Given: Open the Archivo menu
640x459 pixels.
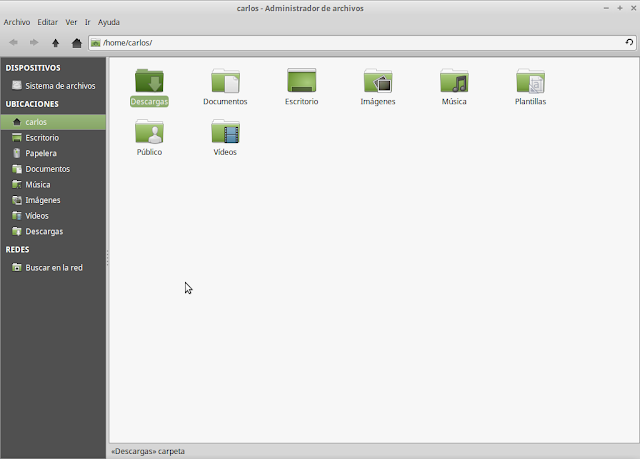Looking at the screenshot, I should coord(17,22).
